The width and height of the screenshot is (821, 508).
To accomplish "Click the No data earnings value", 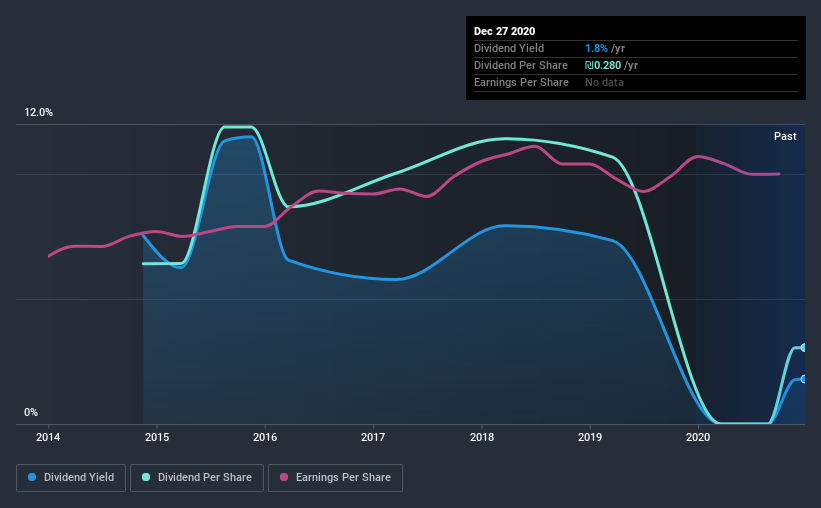I will pos(604,82).
